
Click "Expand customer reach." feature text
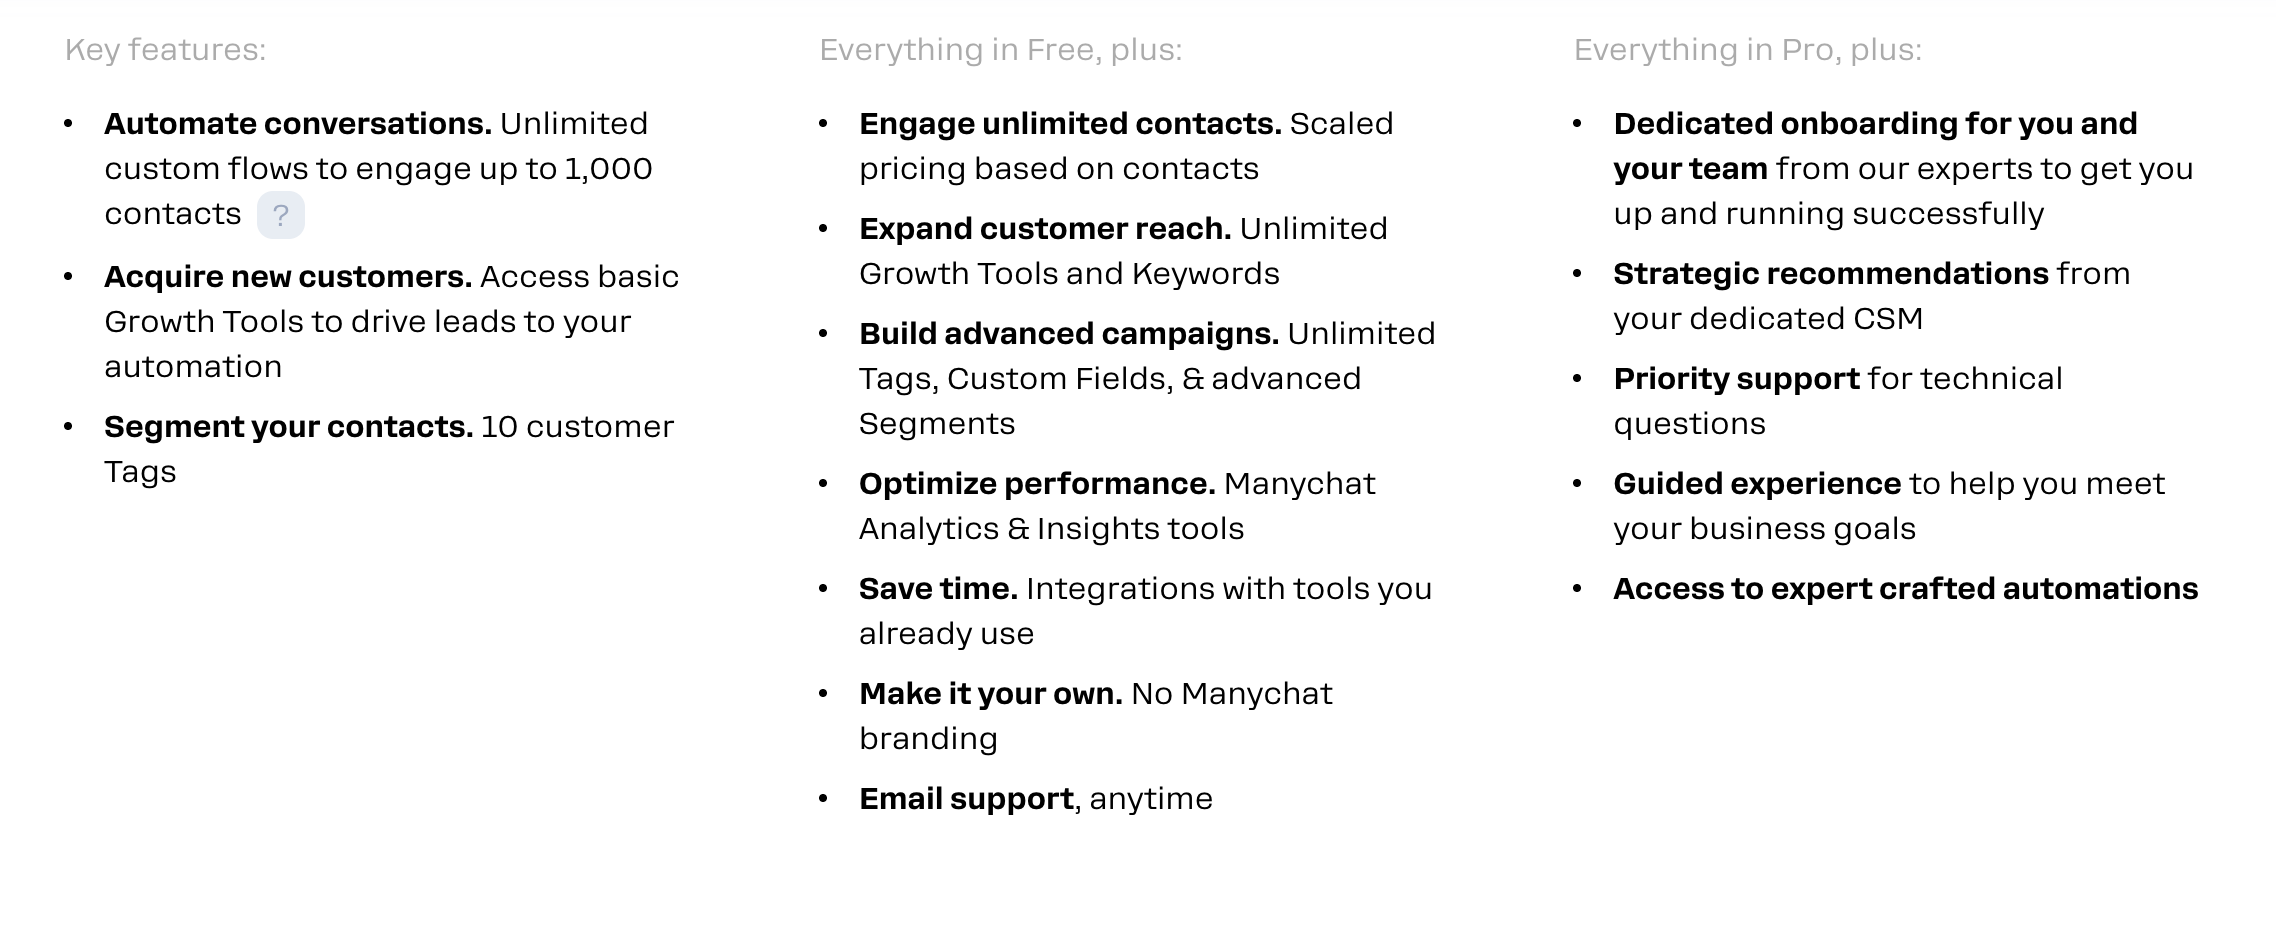tap(1045, 229)
